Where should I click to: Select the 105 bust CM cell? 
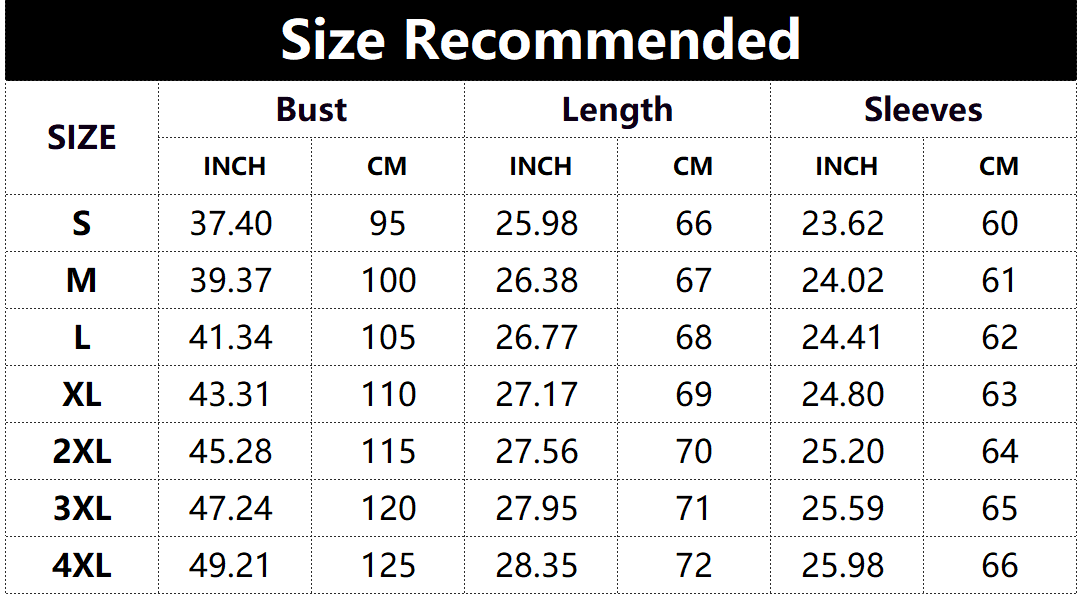click(388, 338)
